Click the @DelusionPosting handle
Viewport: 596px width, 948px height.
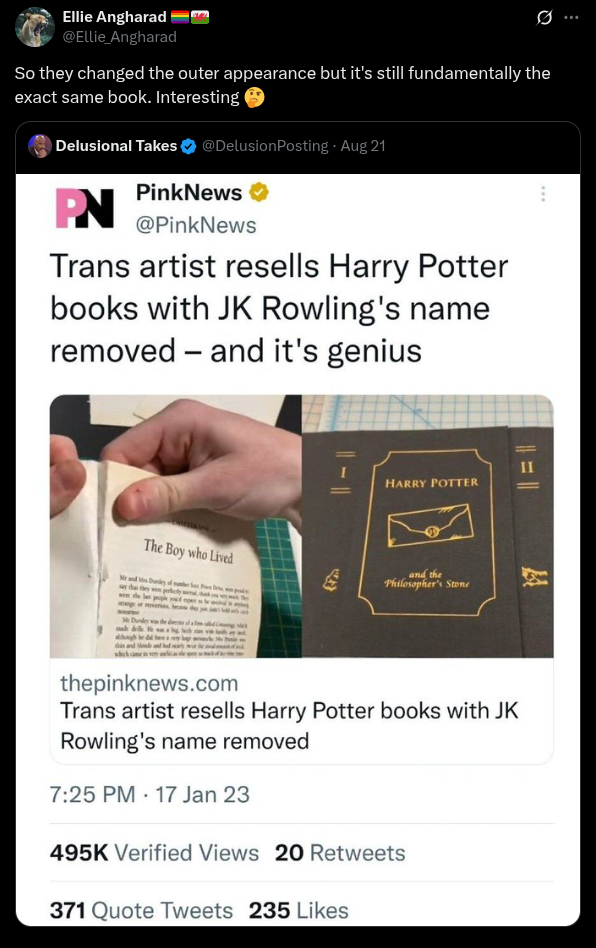pyautogui.click(x=265, y=146)
